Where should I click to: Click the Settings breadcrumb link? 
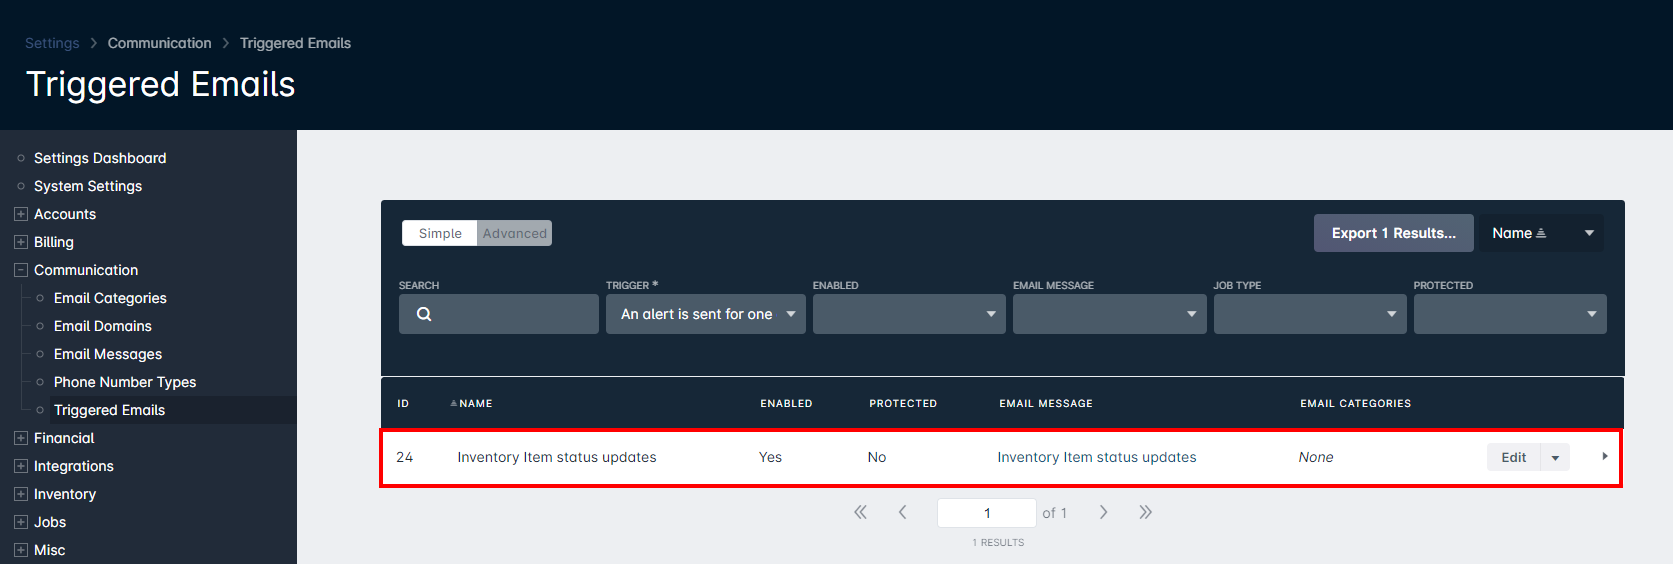coord(52,43)
